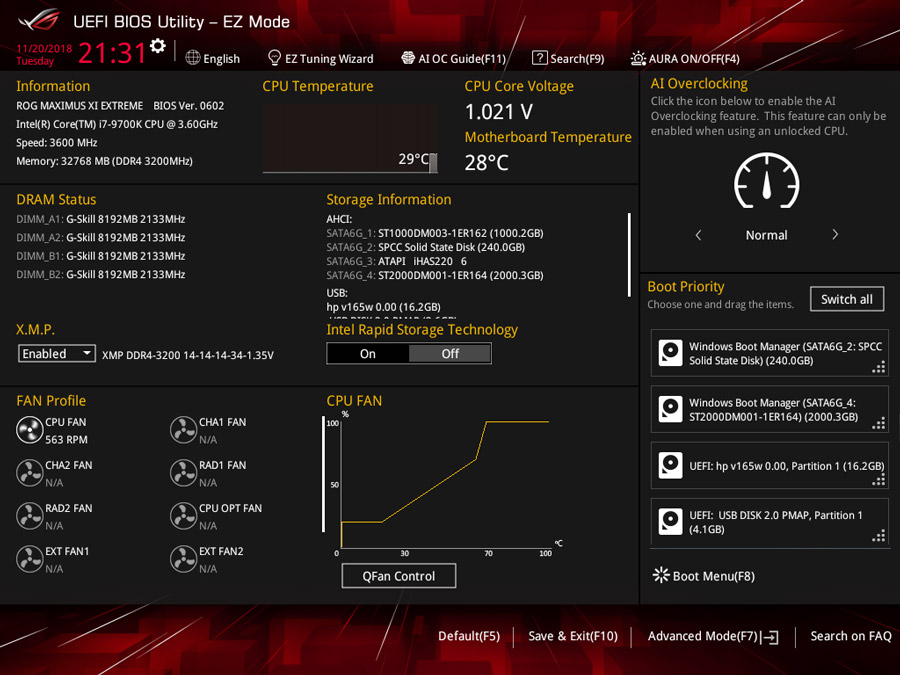This screenshot has height=675, width=900.
Task: Click the 21:31 clock display
Action: [x=112, y=53]
